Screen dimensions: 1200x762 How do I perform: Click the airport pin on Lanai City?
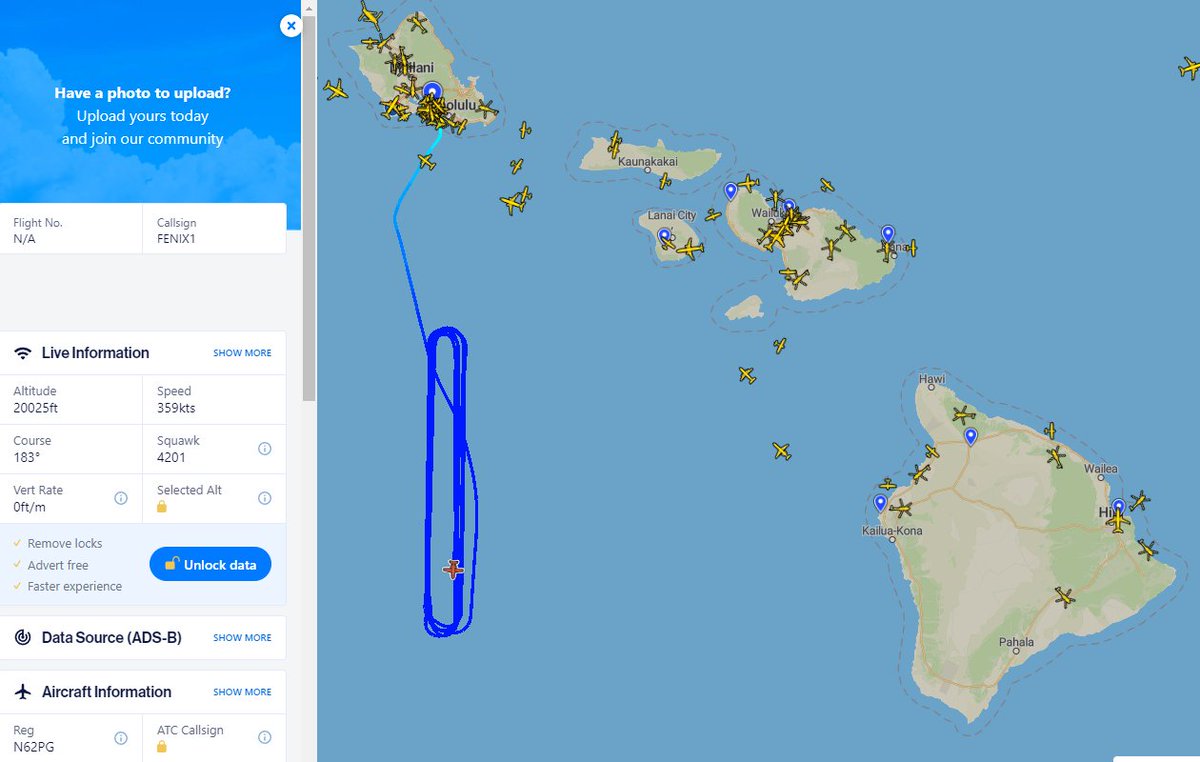click(x=664, y=237)
